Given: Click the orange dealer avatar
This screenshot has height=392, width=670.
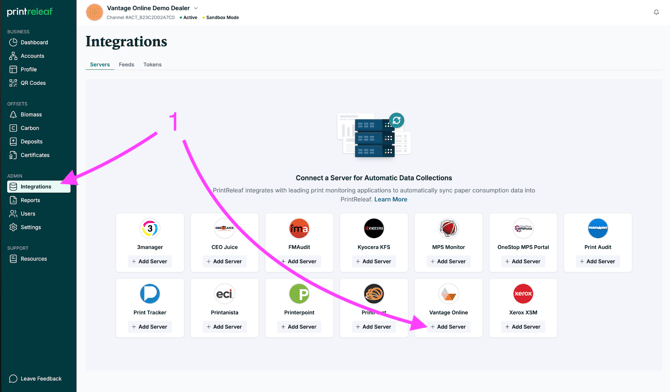Looking at the screenshot, I should [94, 12].
